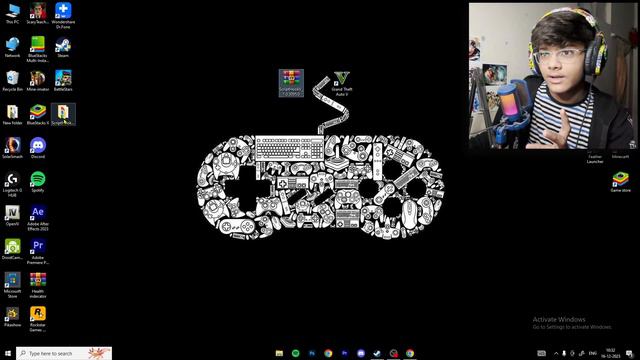Switch input language via ENG indicator

tap(593, 353)
